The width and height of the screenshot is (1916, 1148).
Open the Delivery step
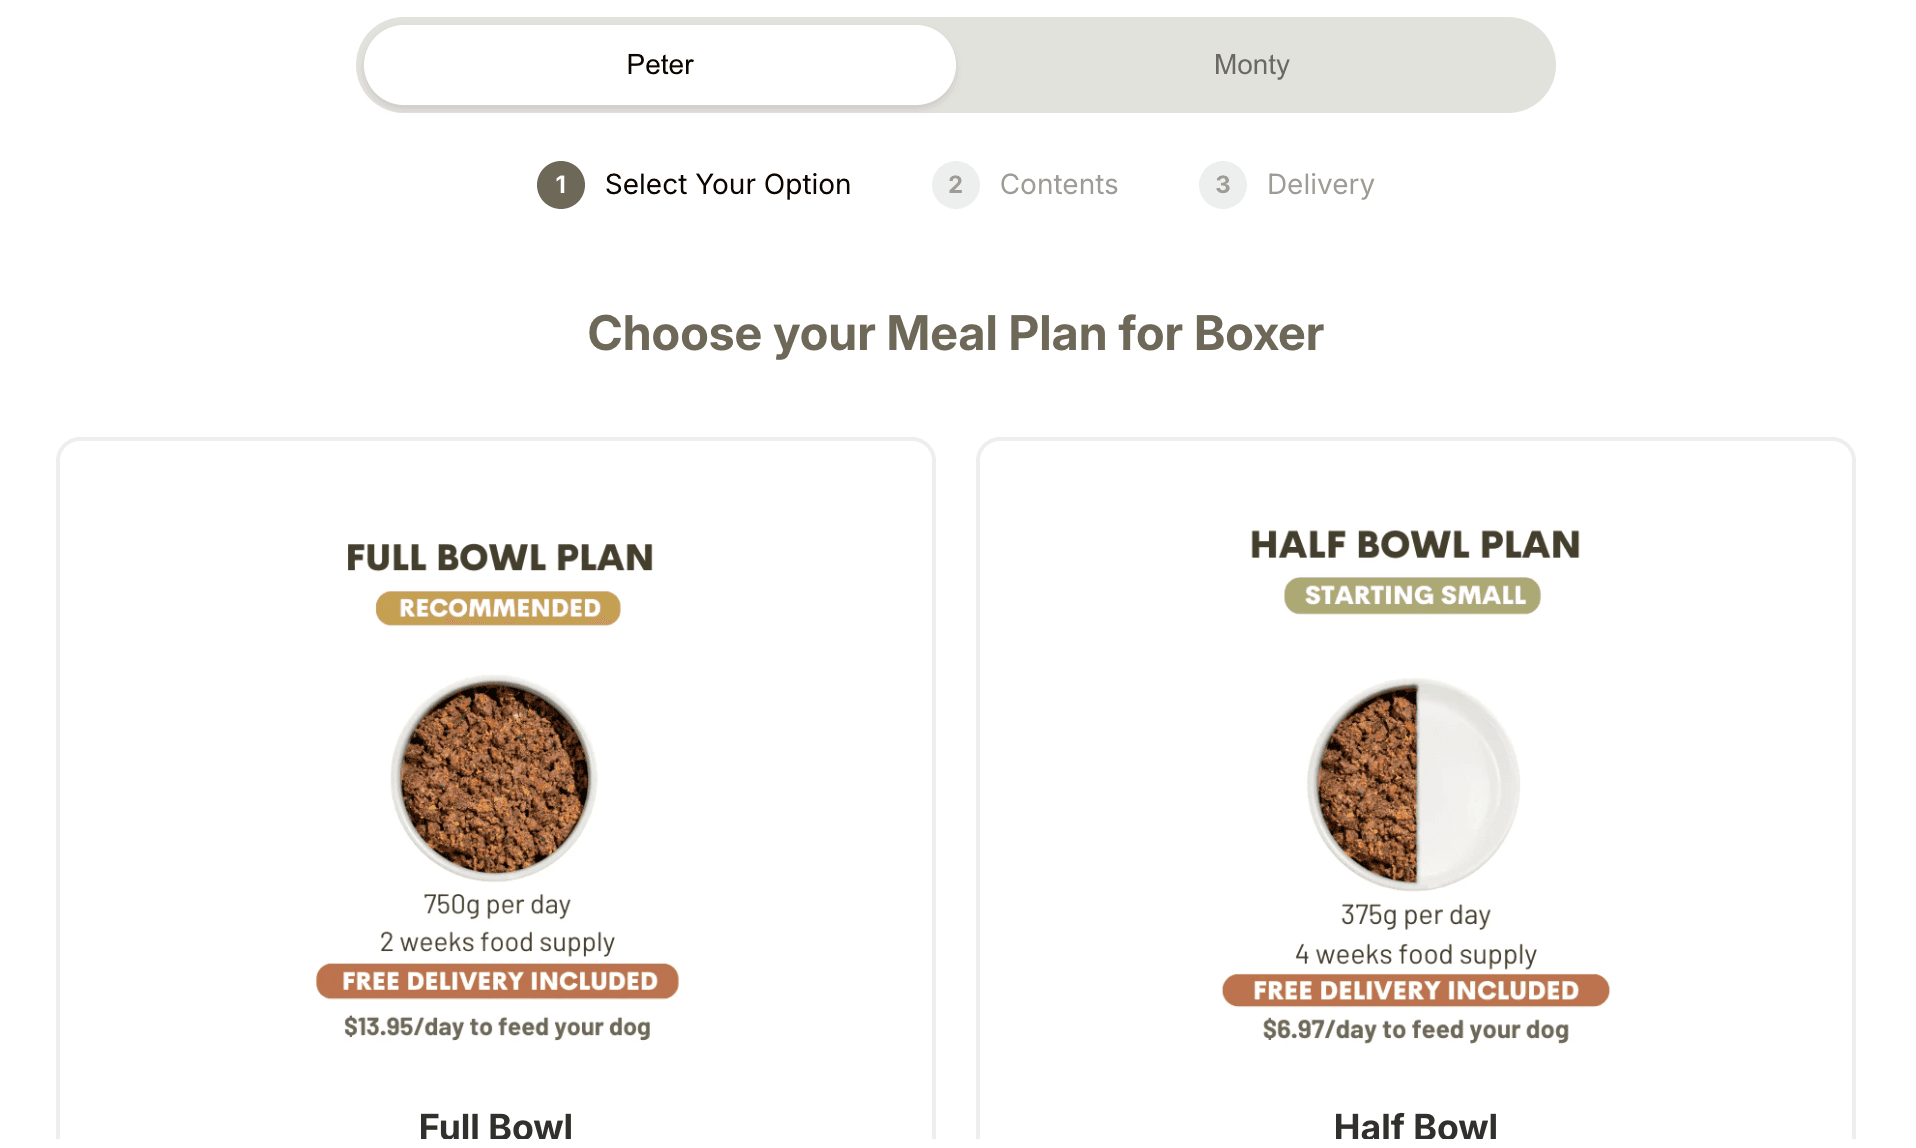click(1320, 184)
